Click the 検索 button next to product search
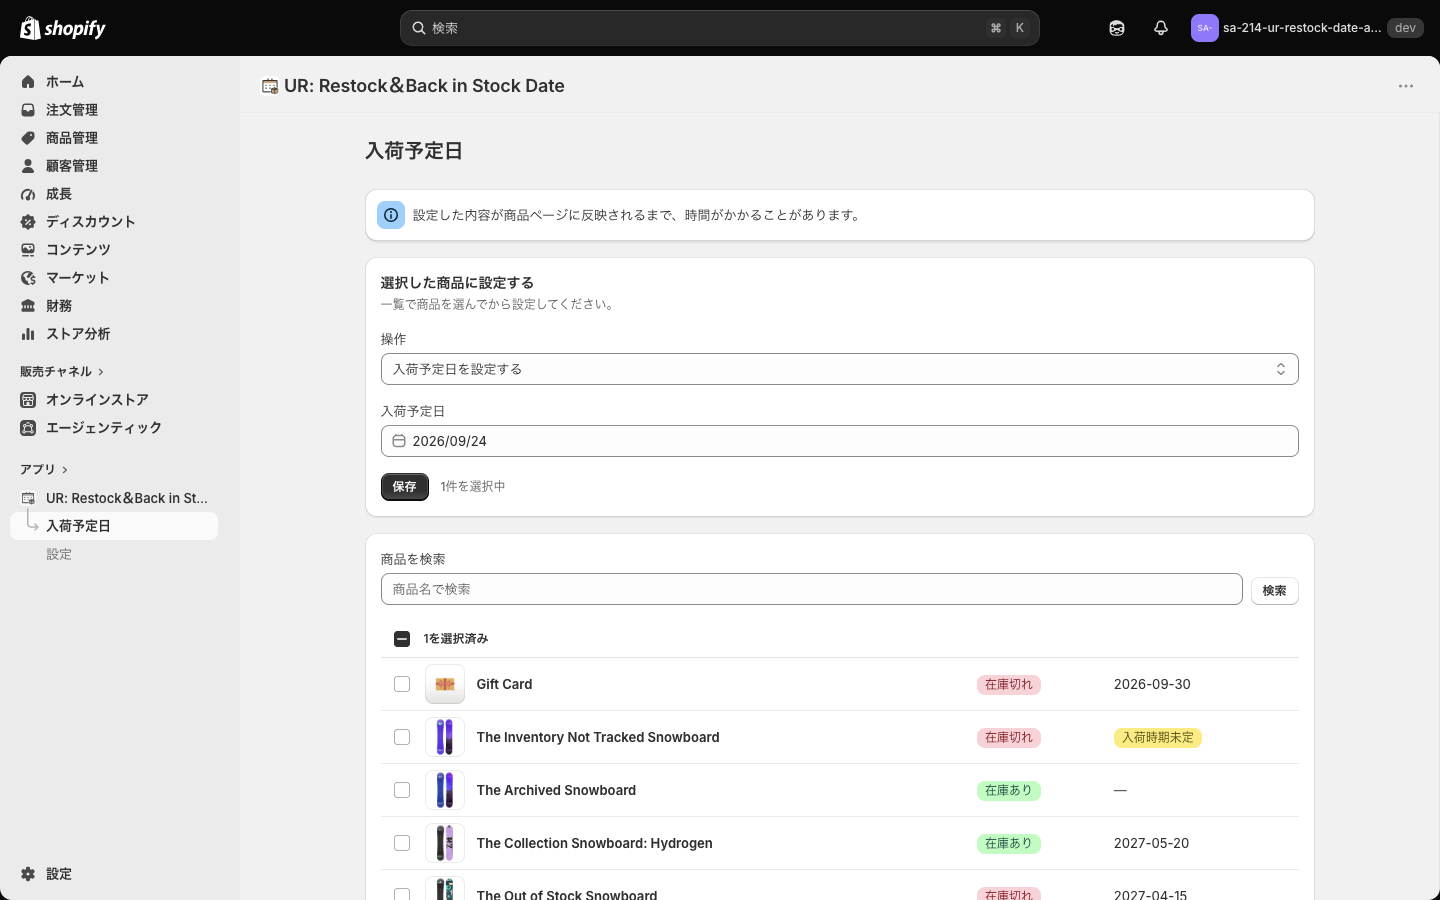The height and width of the screenshot is (900, 1440). click(1275, 591)
